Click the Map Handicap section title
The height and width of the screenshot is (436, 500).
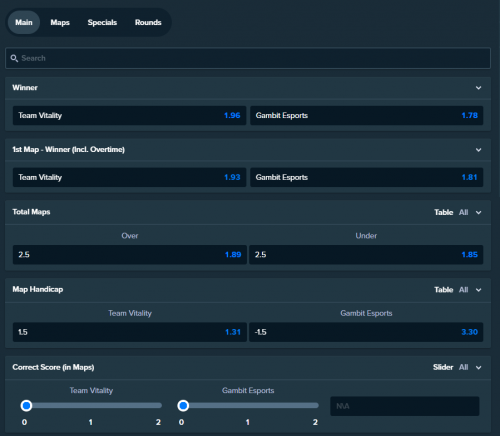click(38, 289)
